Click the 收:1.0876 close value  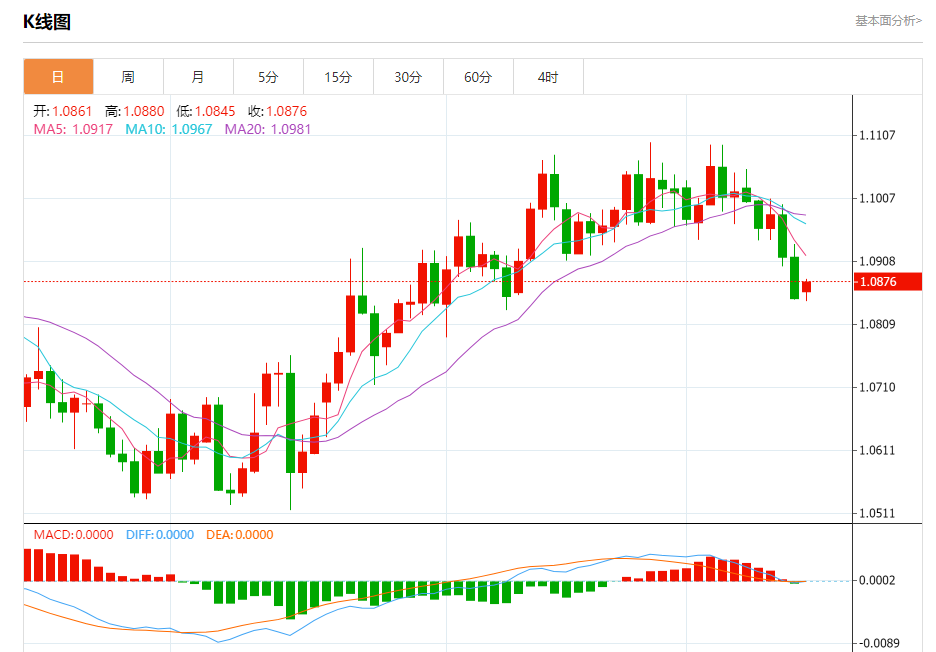pyautogui.click(x=278, y=111)
